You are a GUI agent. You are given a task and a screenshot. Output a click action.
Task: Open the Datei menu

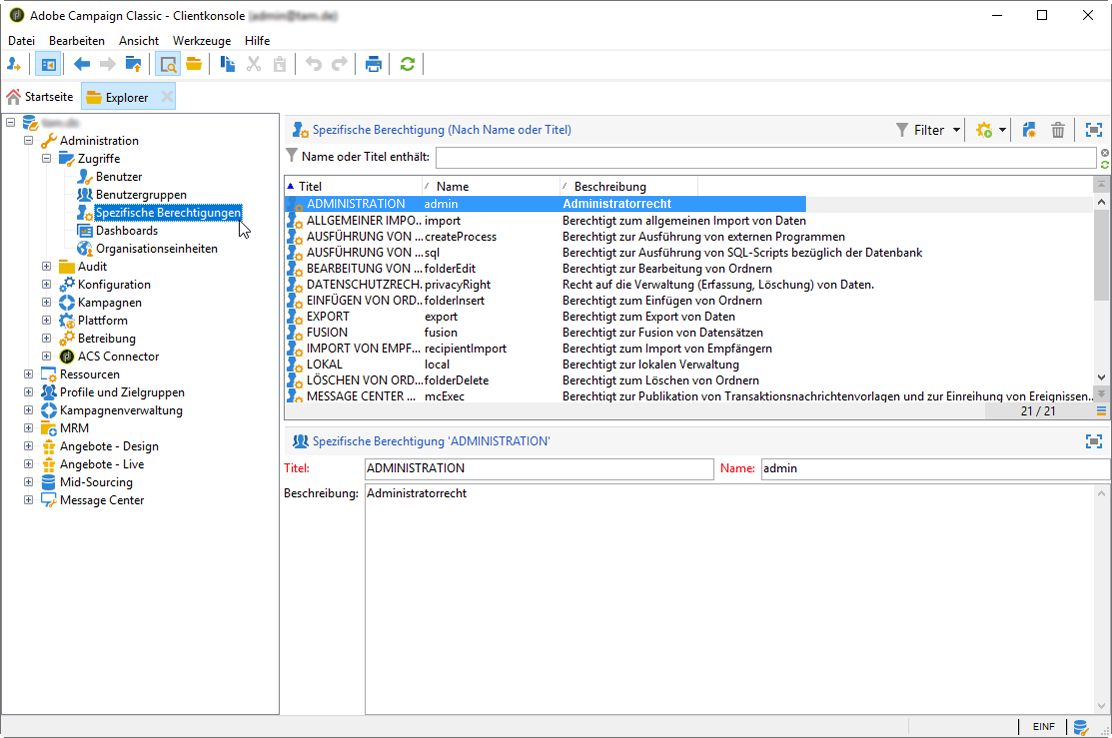pos(21,40)
